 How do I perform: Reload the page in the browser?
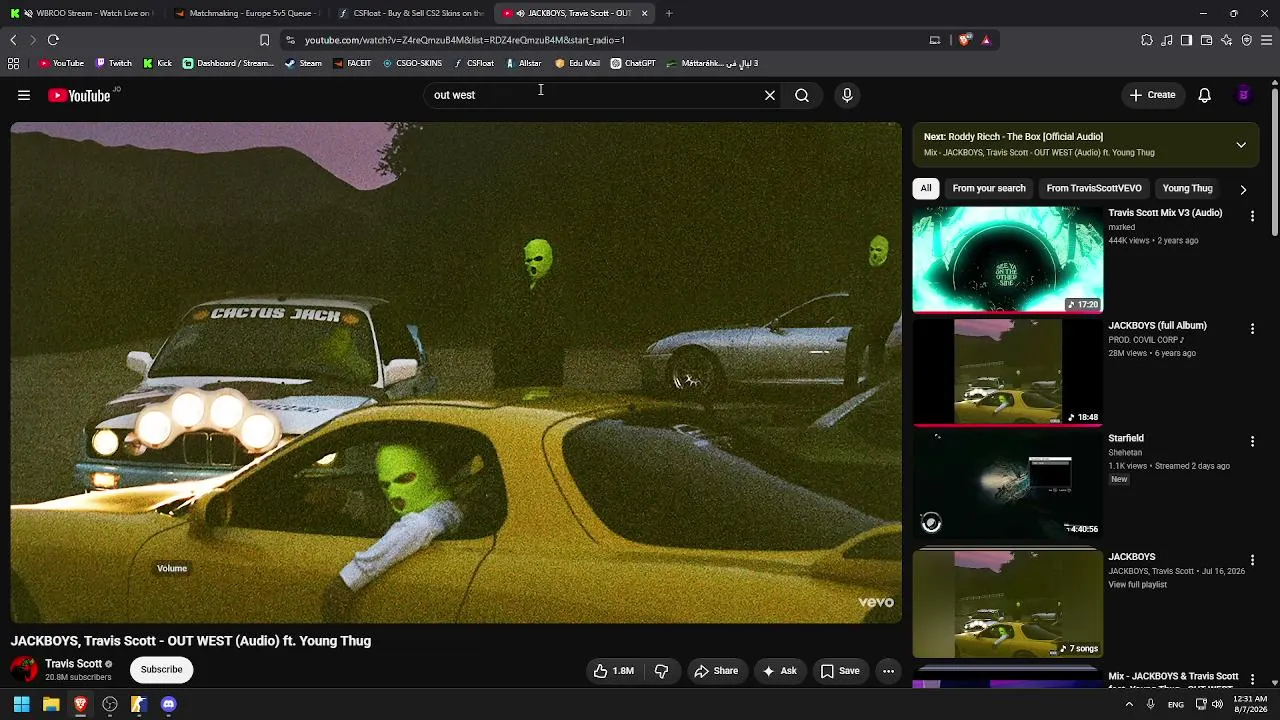point(53,40)
